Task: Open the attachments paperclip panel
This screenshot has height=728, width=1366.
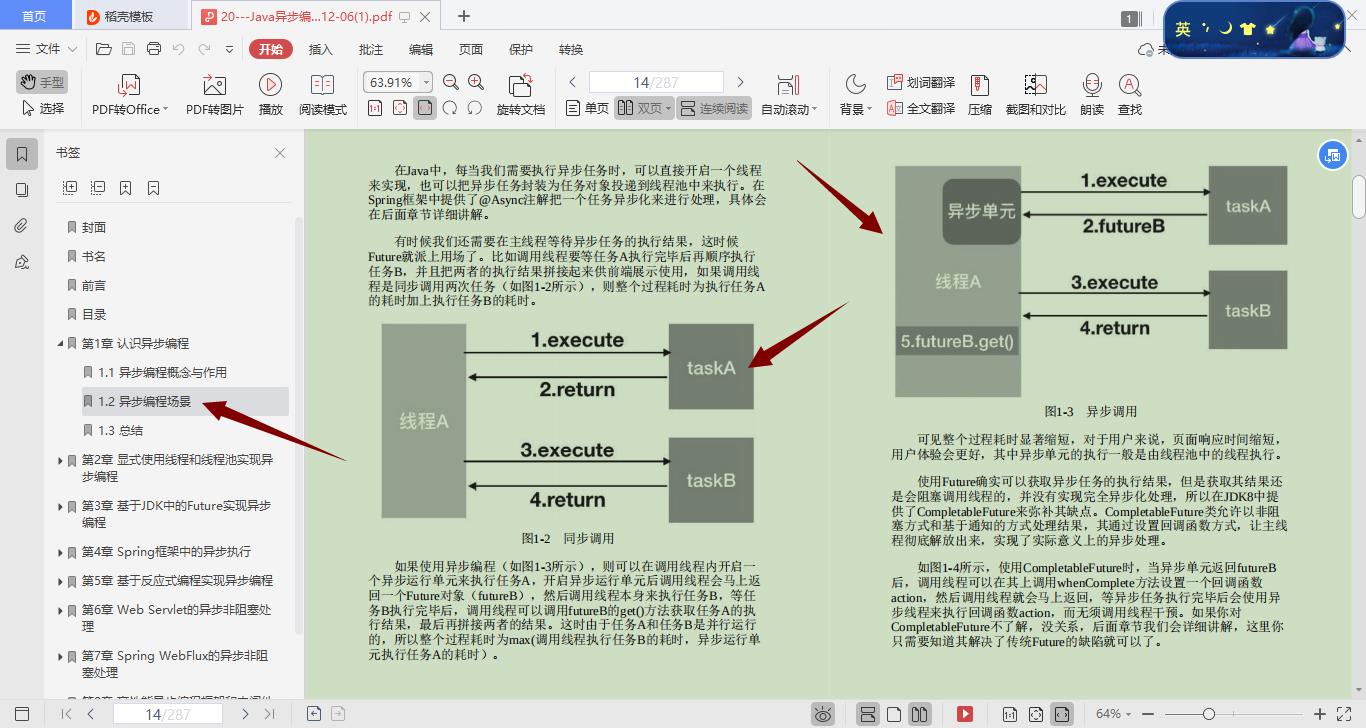Action: point(21,226)
